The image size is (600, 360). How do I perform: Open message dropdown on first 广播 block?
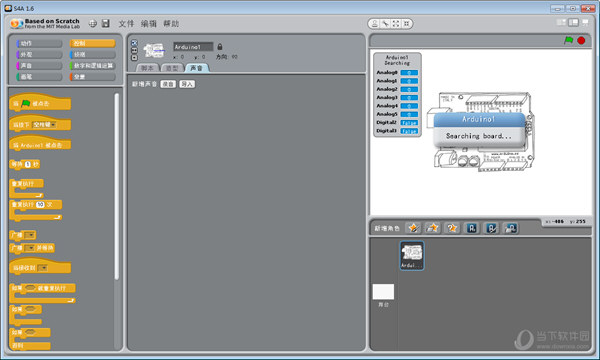[x=29, y=235]
